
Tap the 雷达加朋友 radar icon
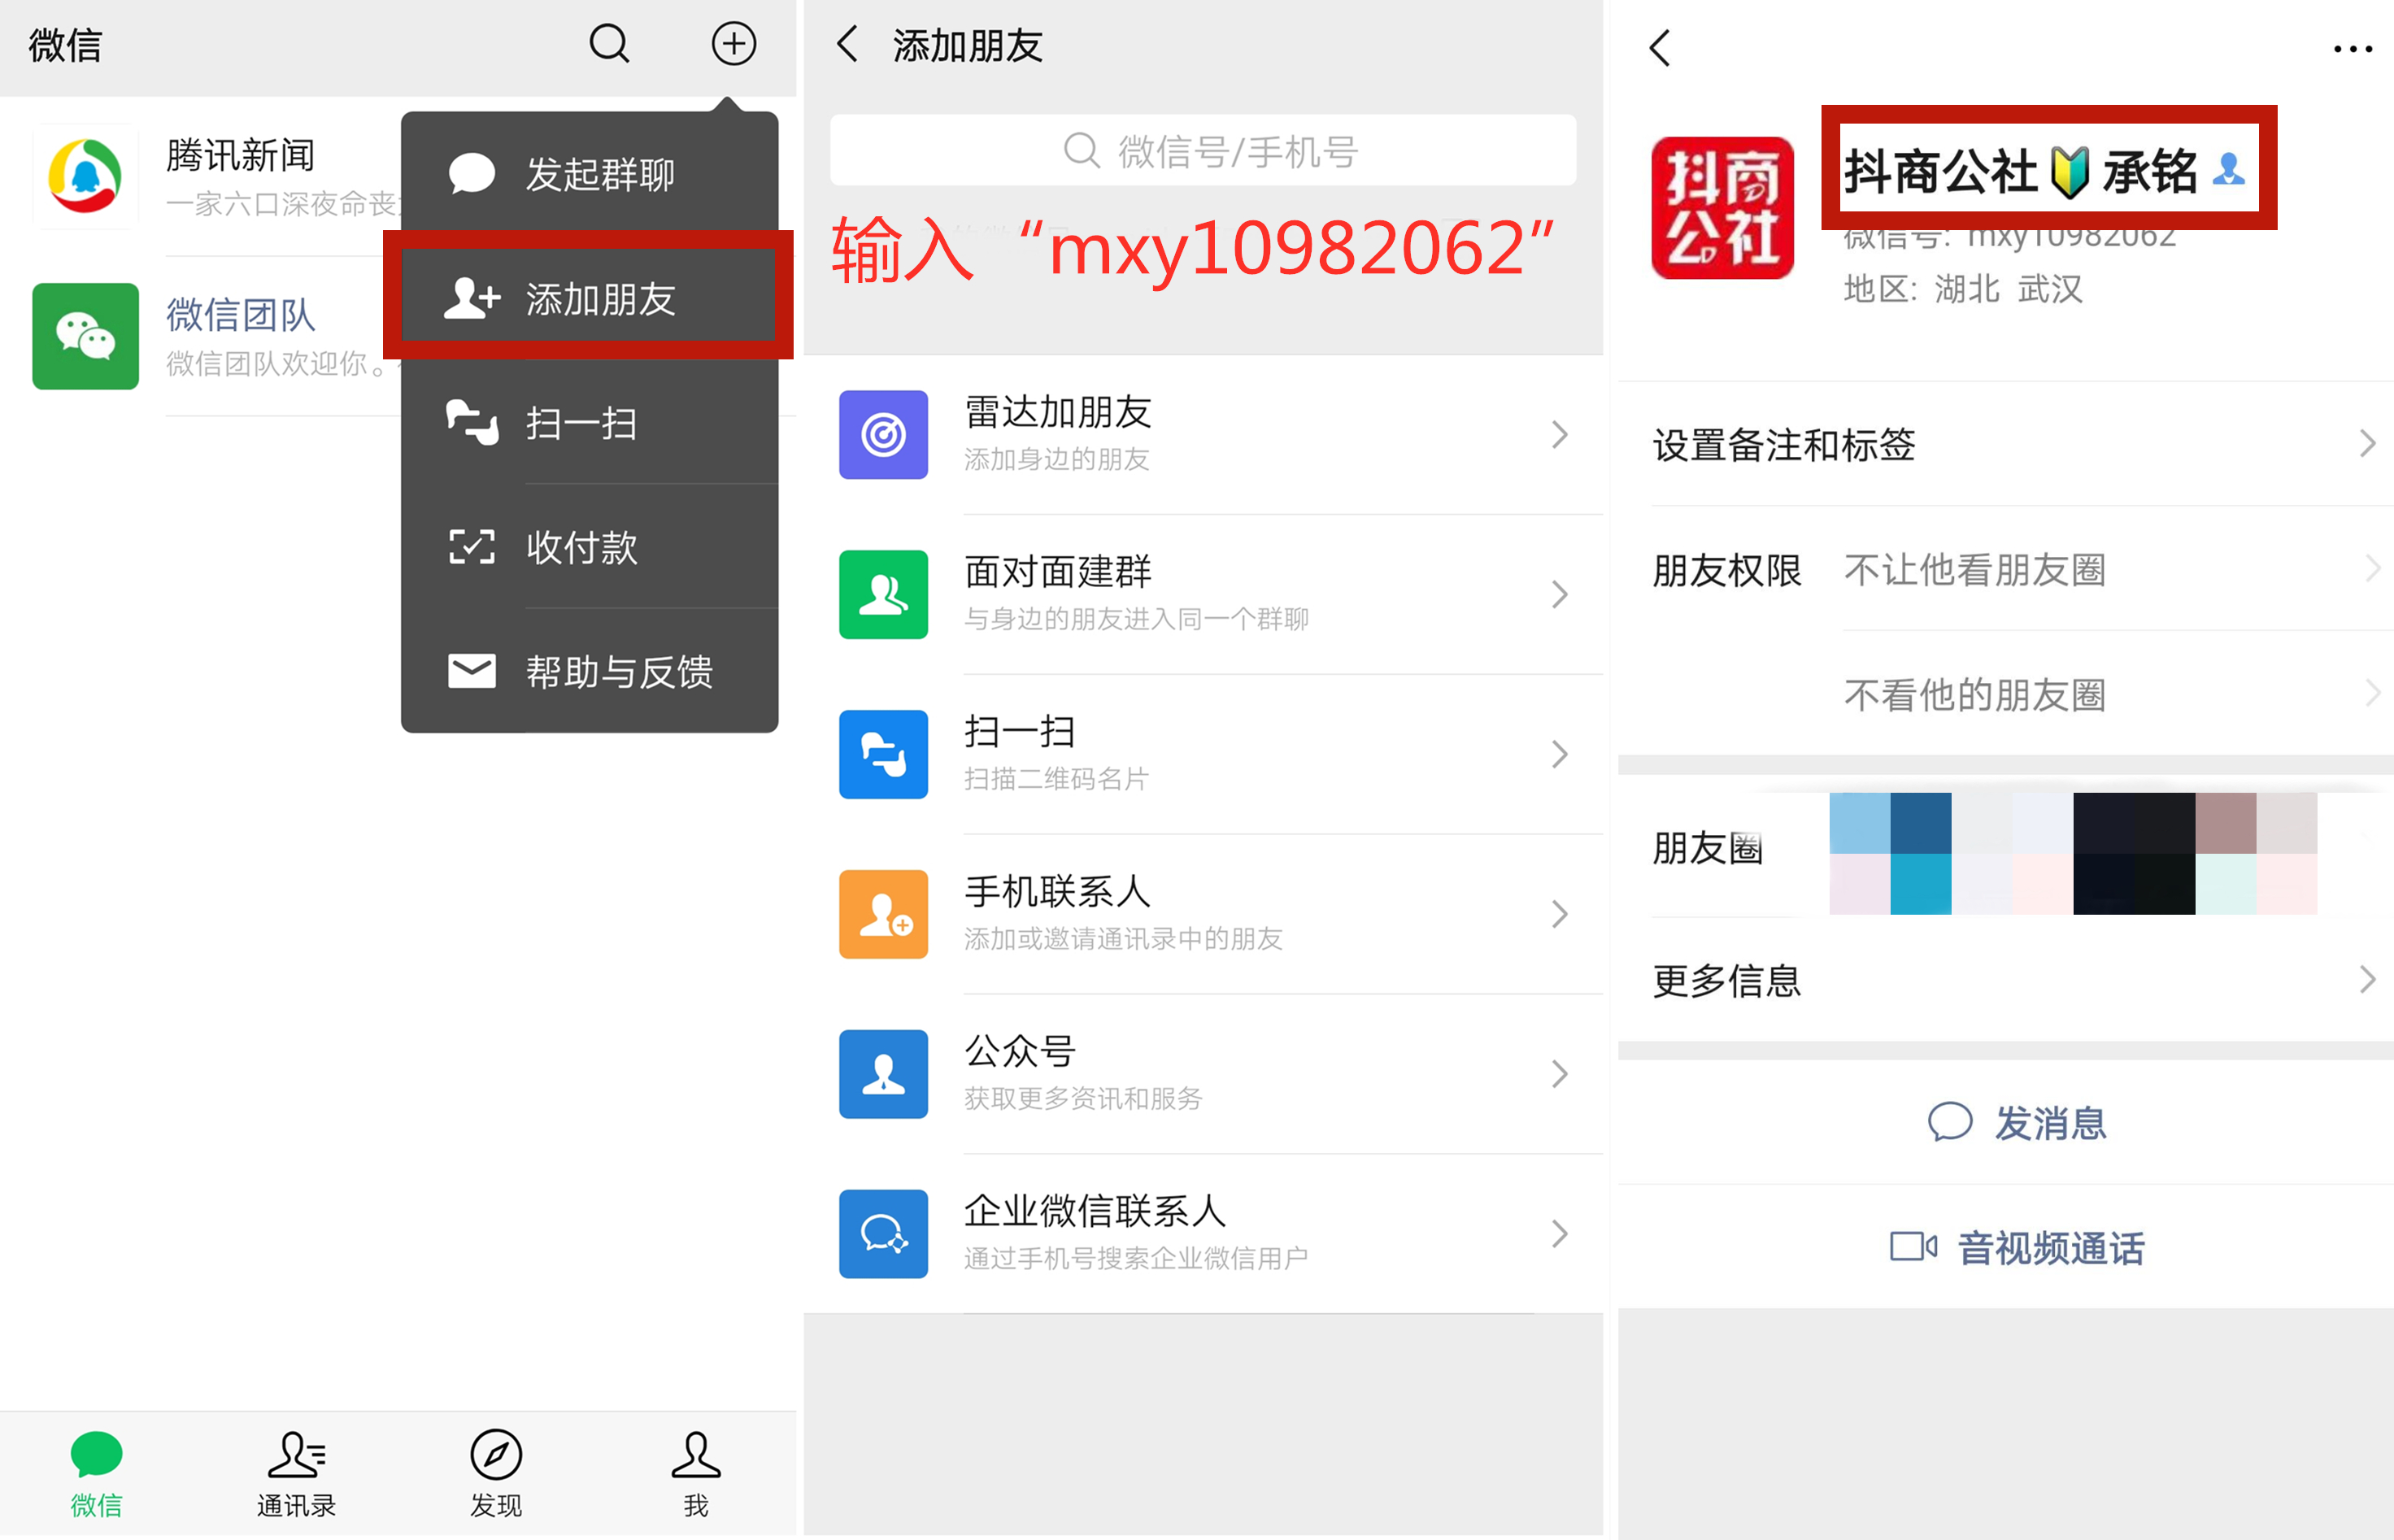click(883, 435)
